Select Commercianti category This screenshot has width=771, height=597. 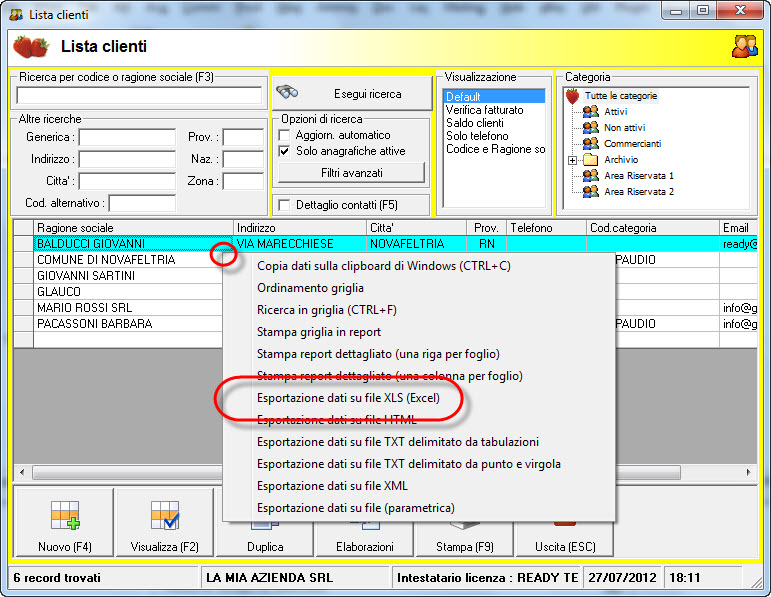632,144
